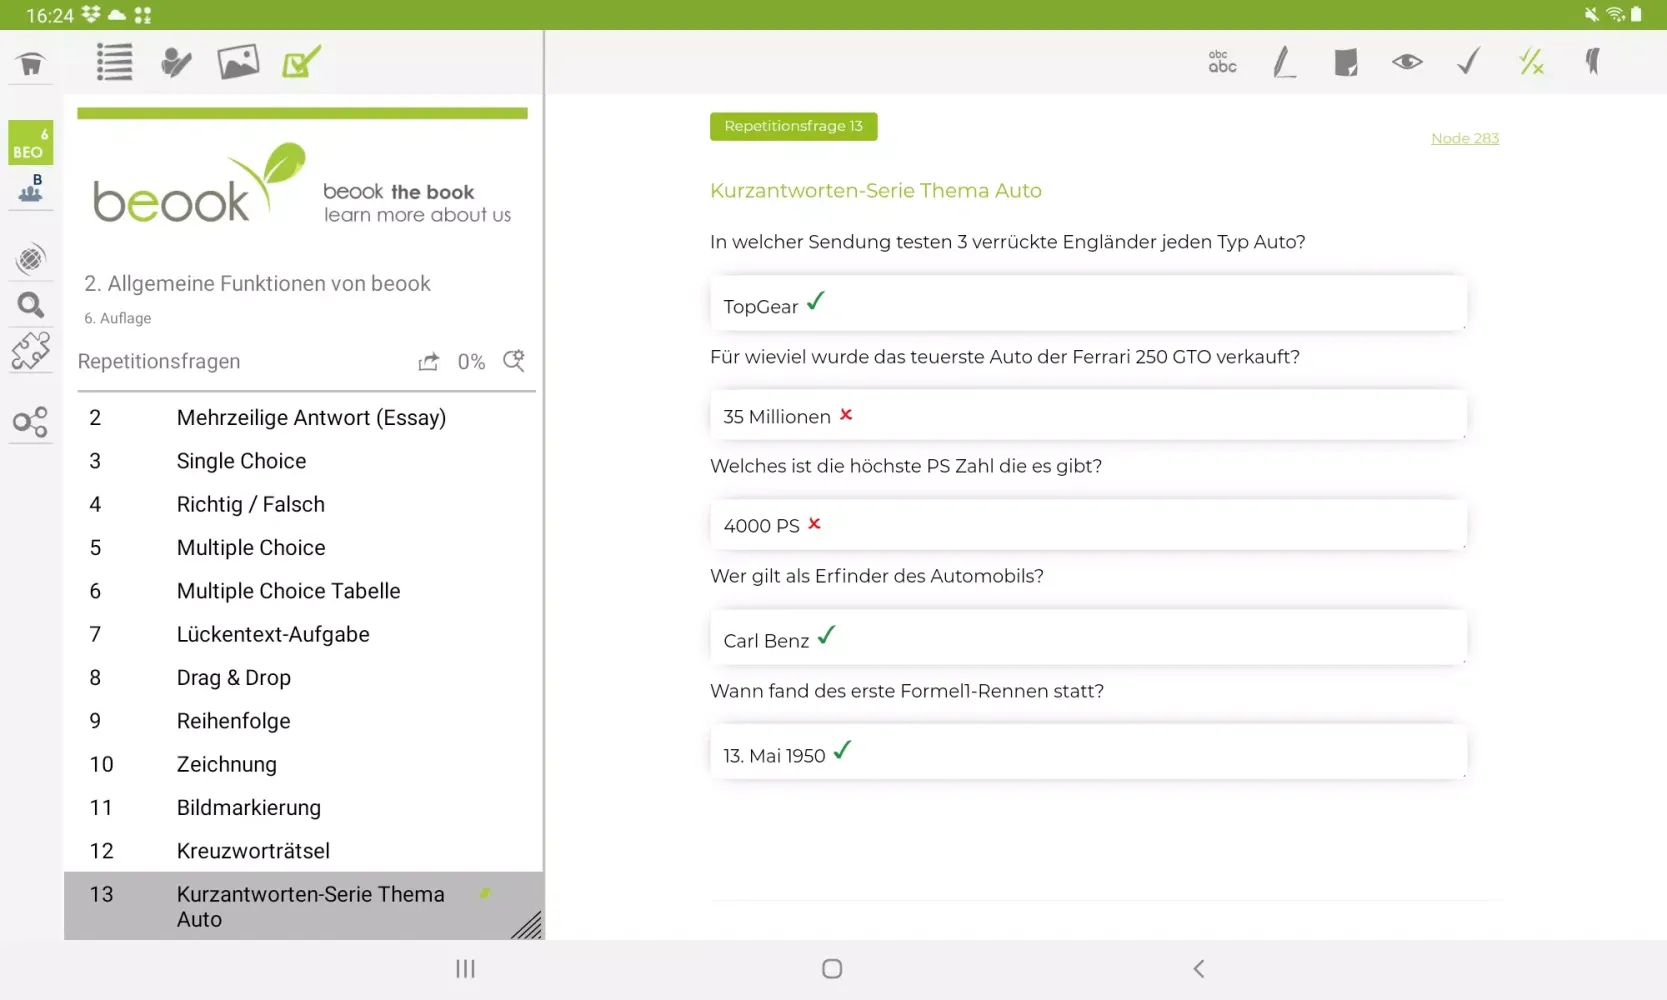Image resolution: width=1667 pixels, height=1000 pixels.
Task: Open the group community icon
Action: click(31, 188)
